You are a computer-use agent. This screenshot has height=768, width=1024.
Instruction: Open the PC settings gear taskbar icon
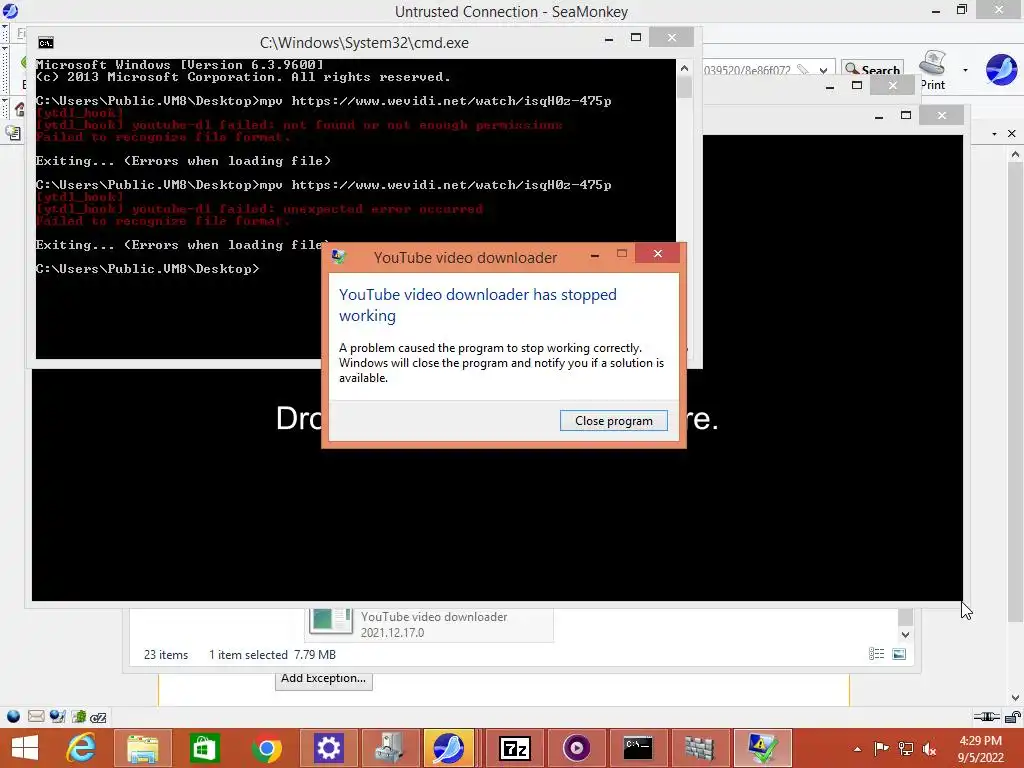(x=328, y=748)
